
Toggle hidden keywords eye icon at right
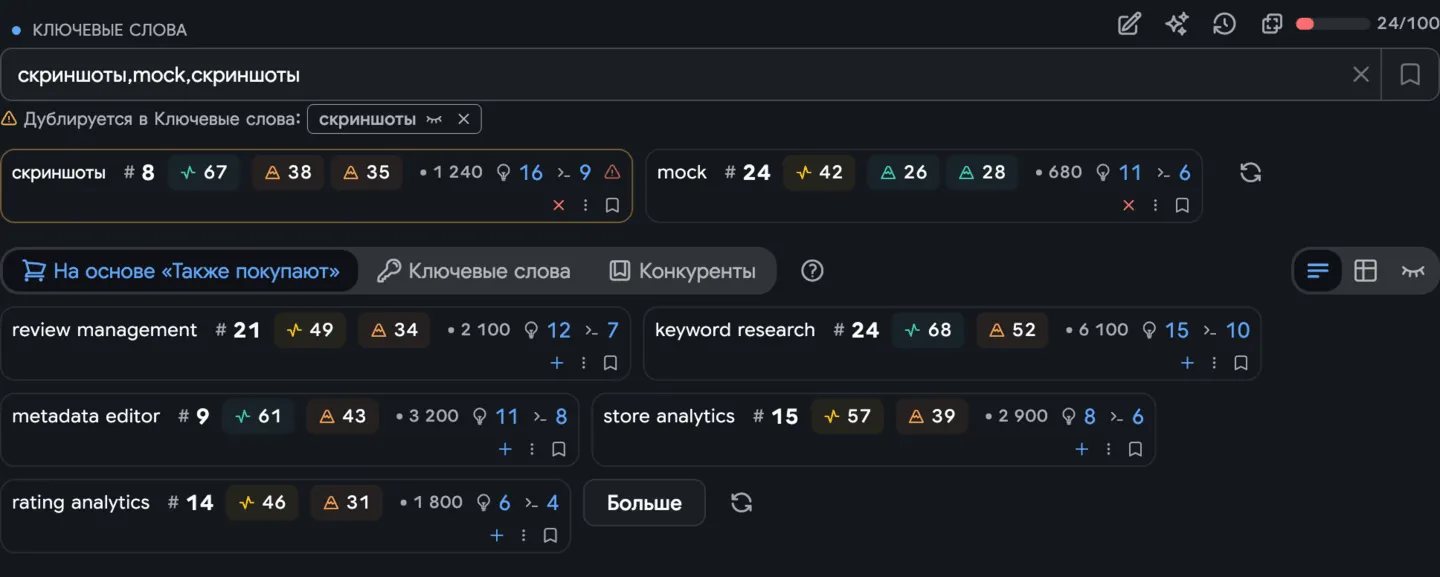tap(1413, 271)
